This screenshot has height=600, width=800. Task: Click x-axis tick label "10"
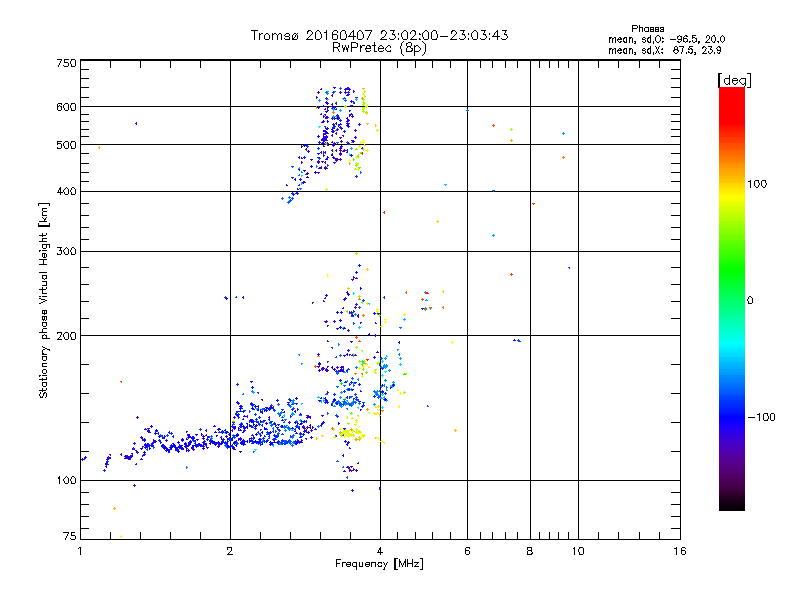[578, 551]
